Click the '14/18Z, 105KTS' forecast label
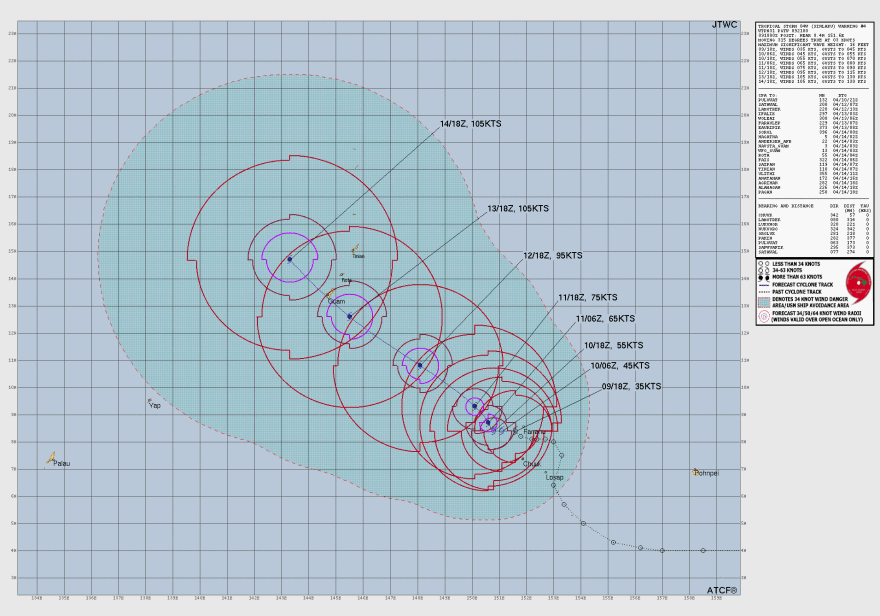 pos(480,126)
